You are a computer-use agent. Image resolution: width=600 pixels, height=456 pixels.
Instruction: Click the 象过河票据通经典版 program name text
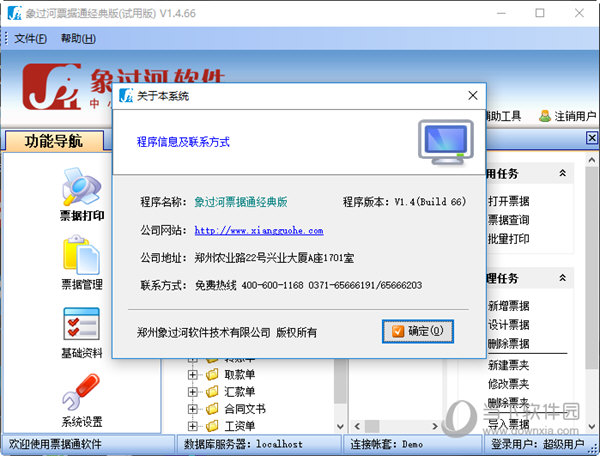point(241,202)
